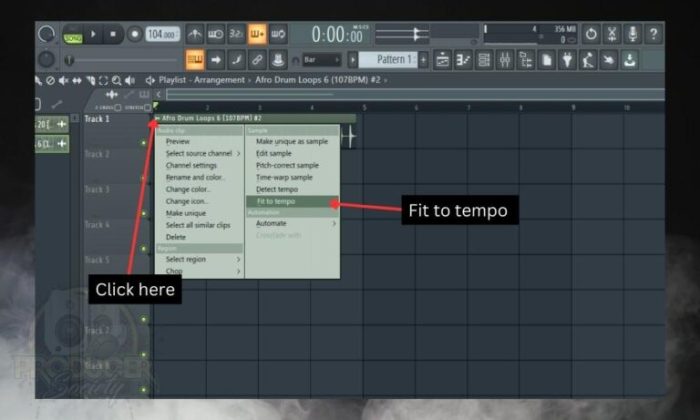The width and height of the screenshot is (700, 420).
Task: Click the 104.000 tempo field
Action: [163, 34]
